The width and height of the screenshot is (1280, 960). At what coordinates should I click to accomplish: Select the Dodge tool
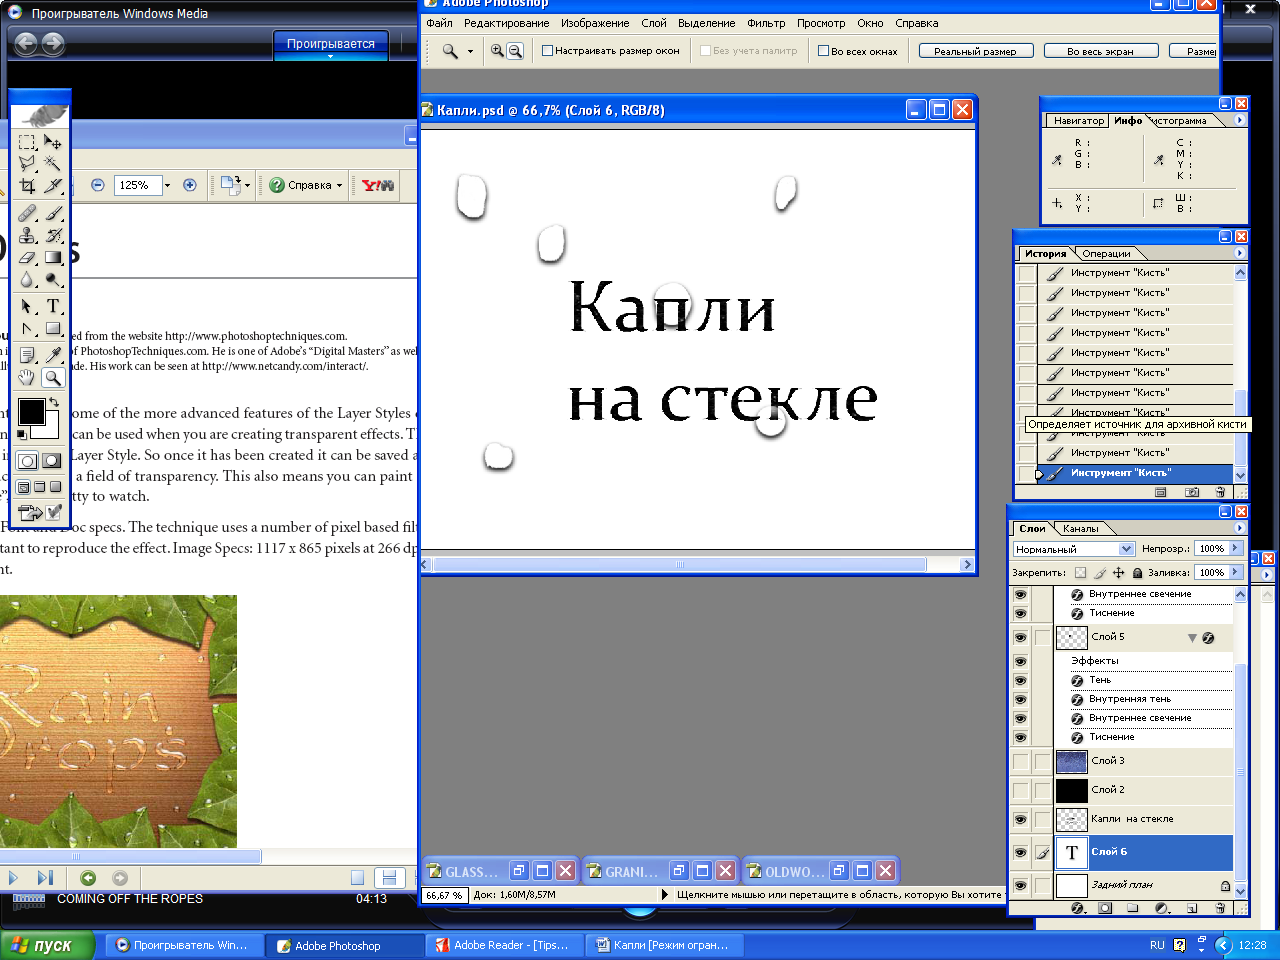[53, 279]
